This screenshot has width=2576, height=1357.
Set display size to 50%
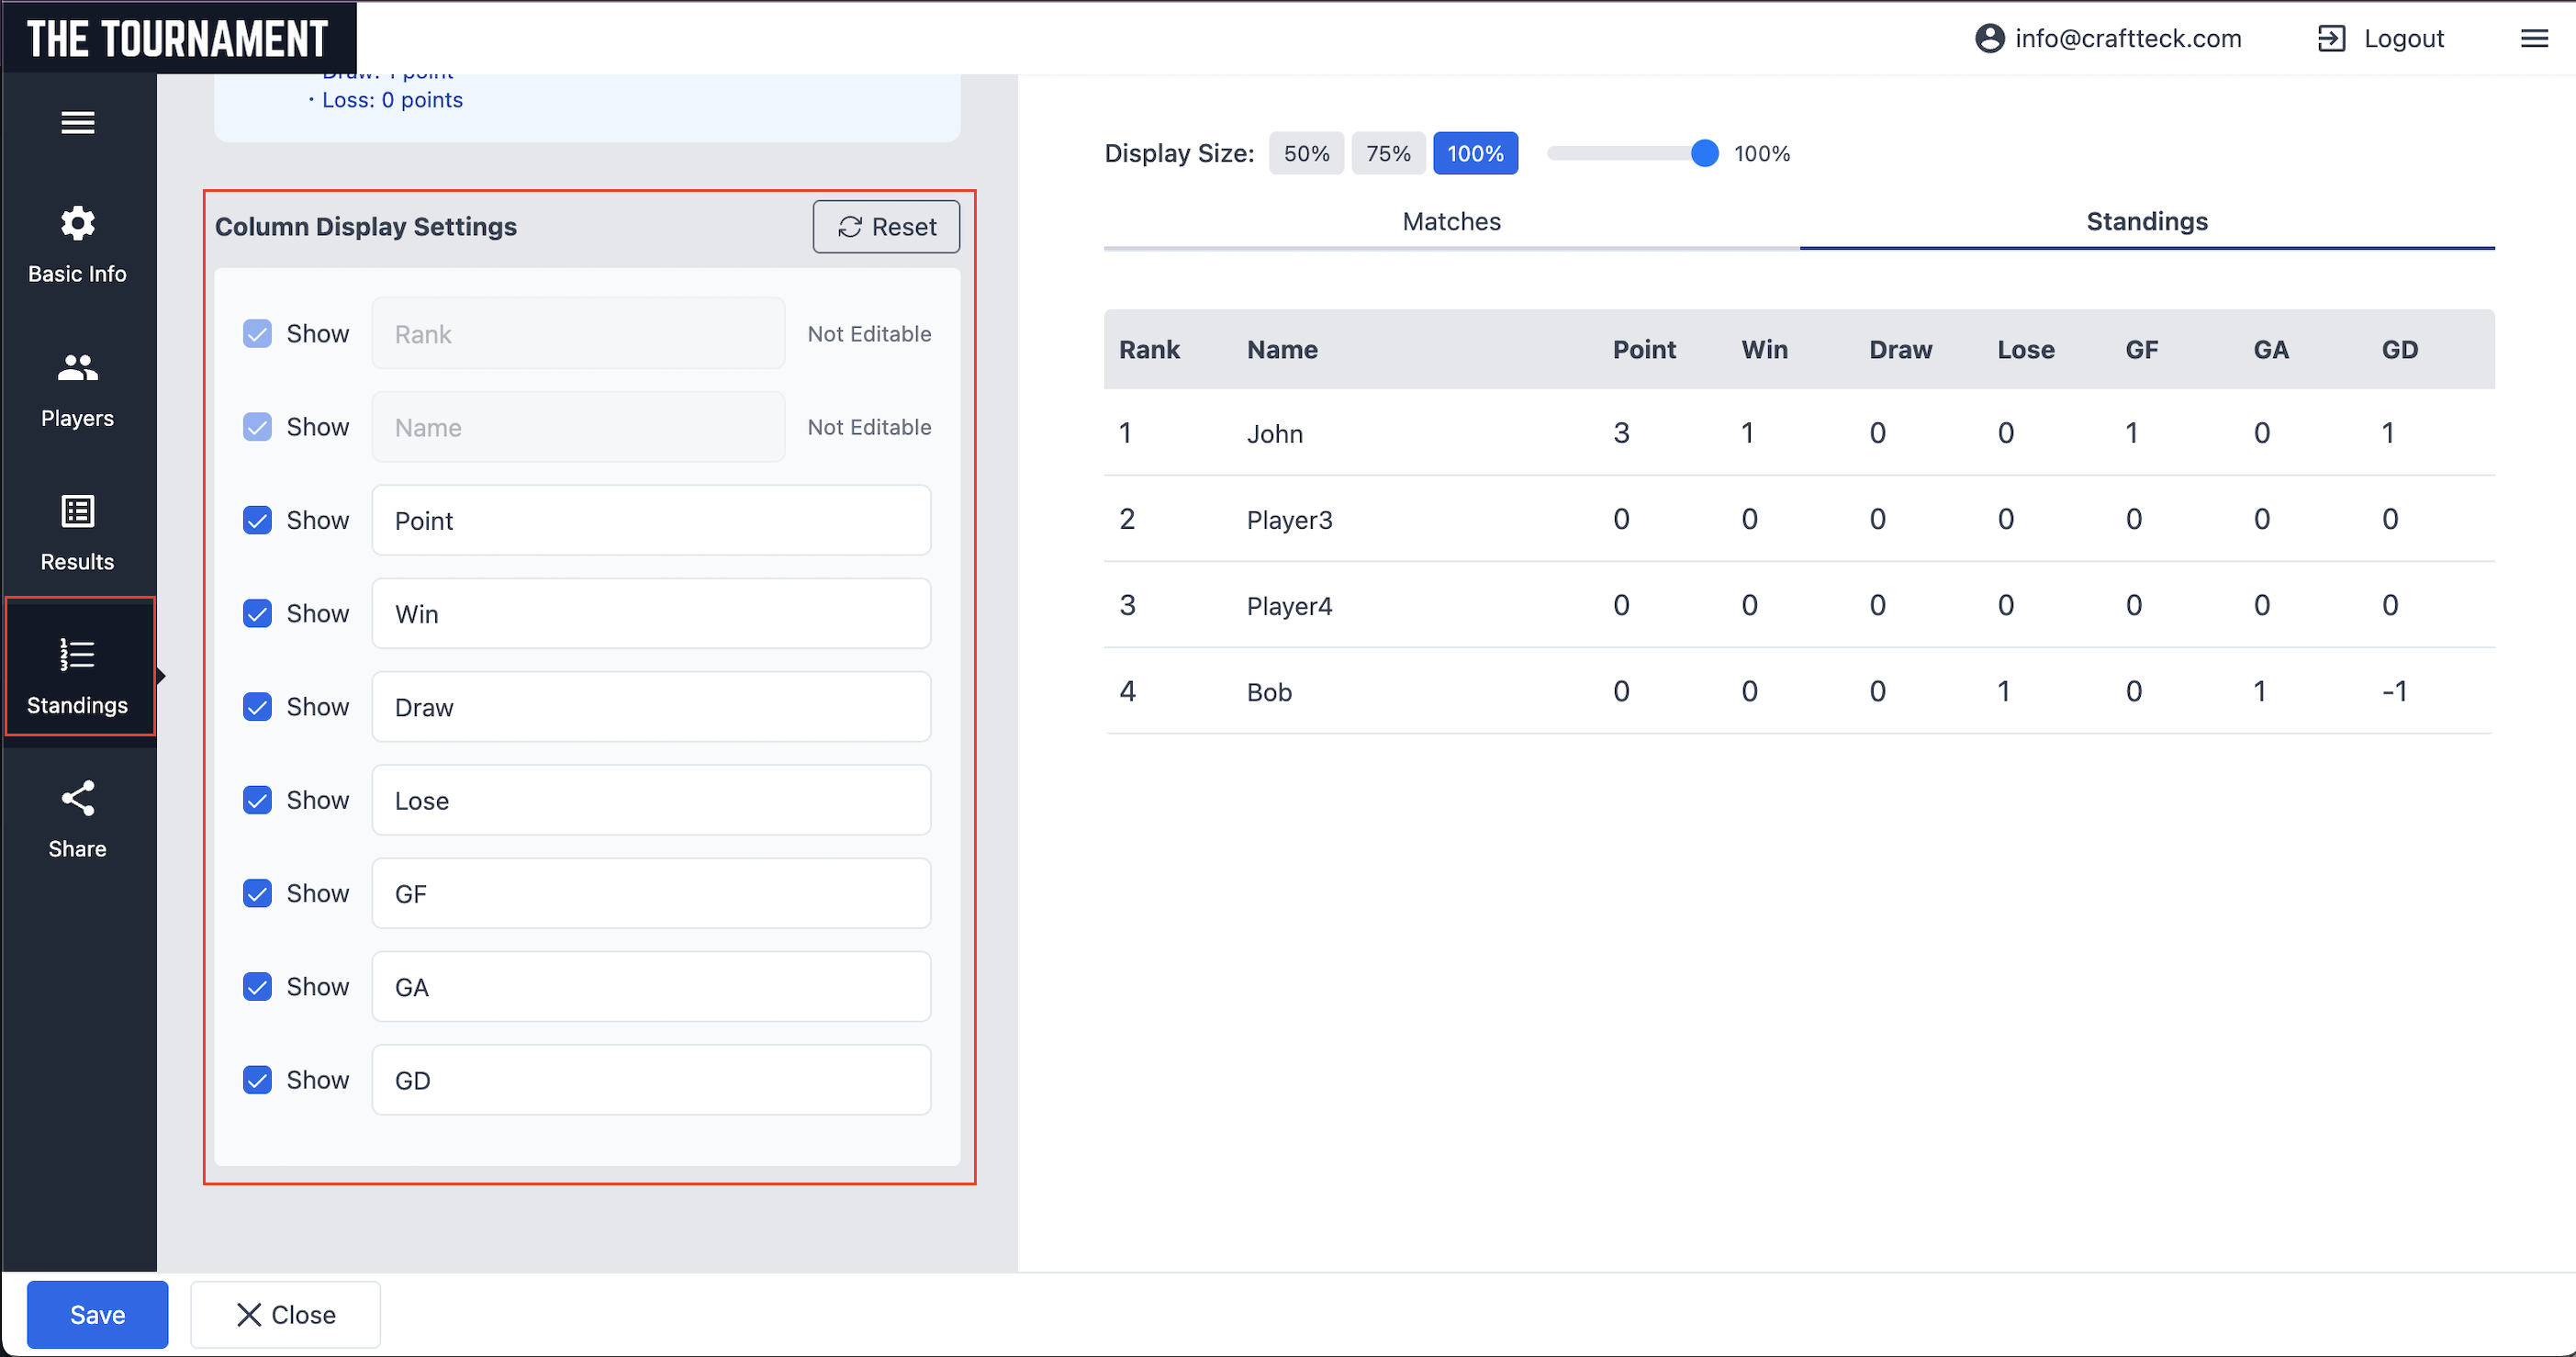tap(1305, 153)
